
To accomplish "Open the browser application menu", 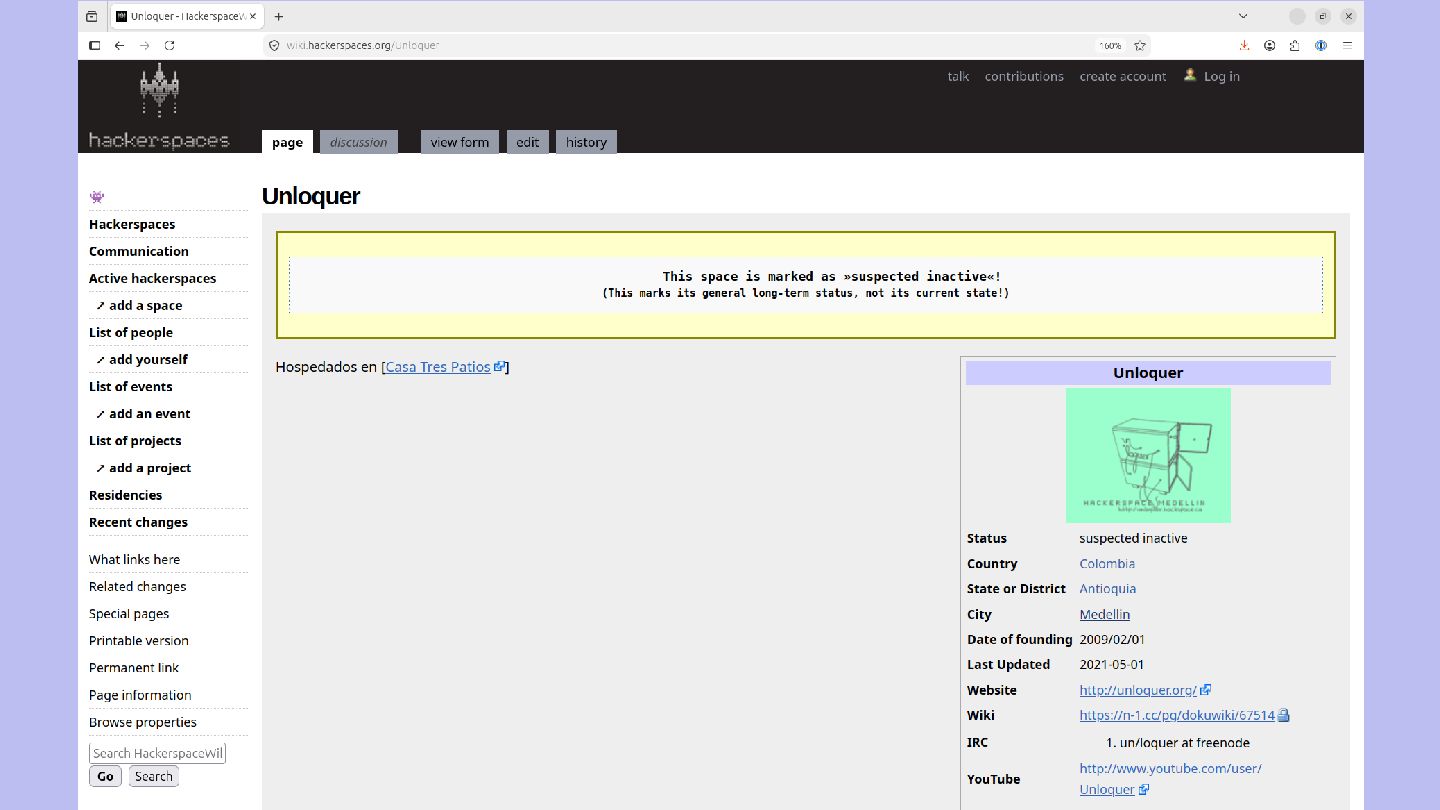I will point(1347,45).
